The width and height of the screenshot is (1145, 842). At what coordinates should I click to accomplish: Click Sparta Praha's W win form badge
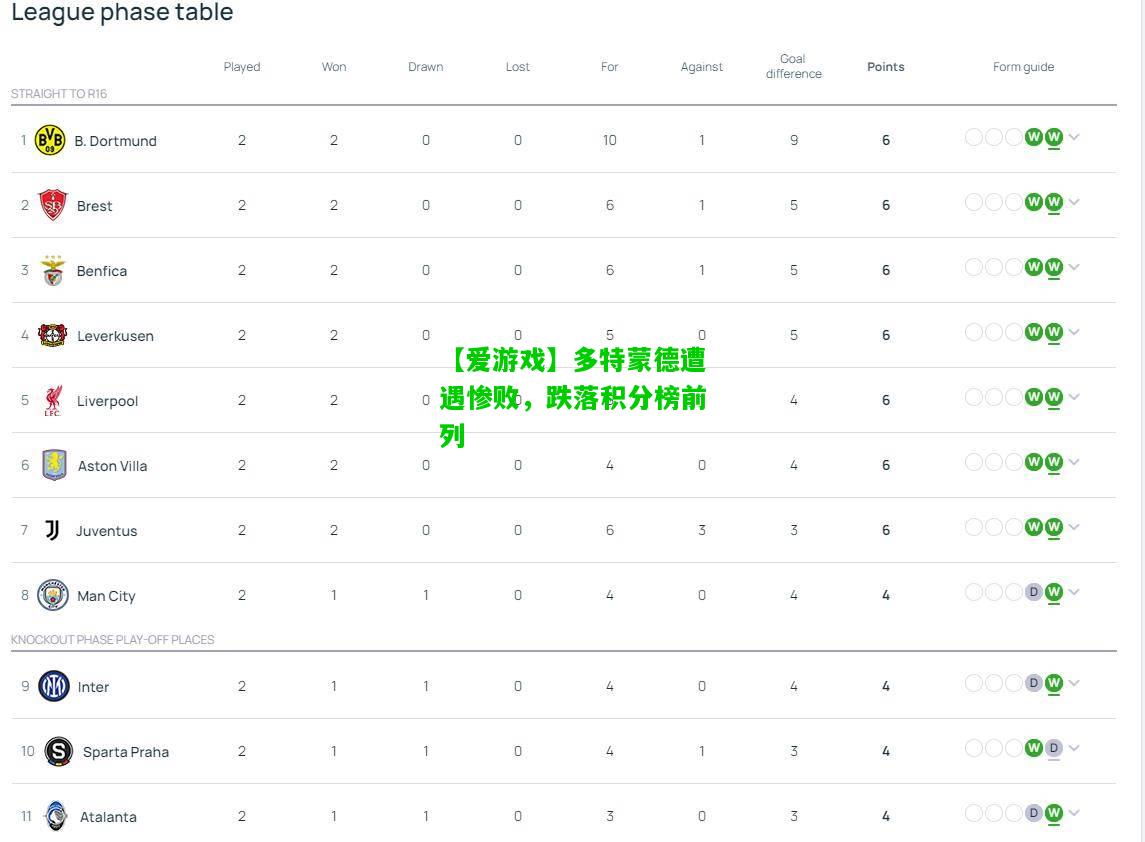[x=1033, y=749]
